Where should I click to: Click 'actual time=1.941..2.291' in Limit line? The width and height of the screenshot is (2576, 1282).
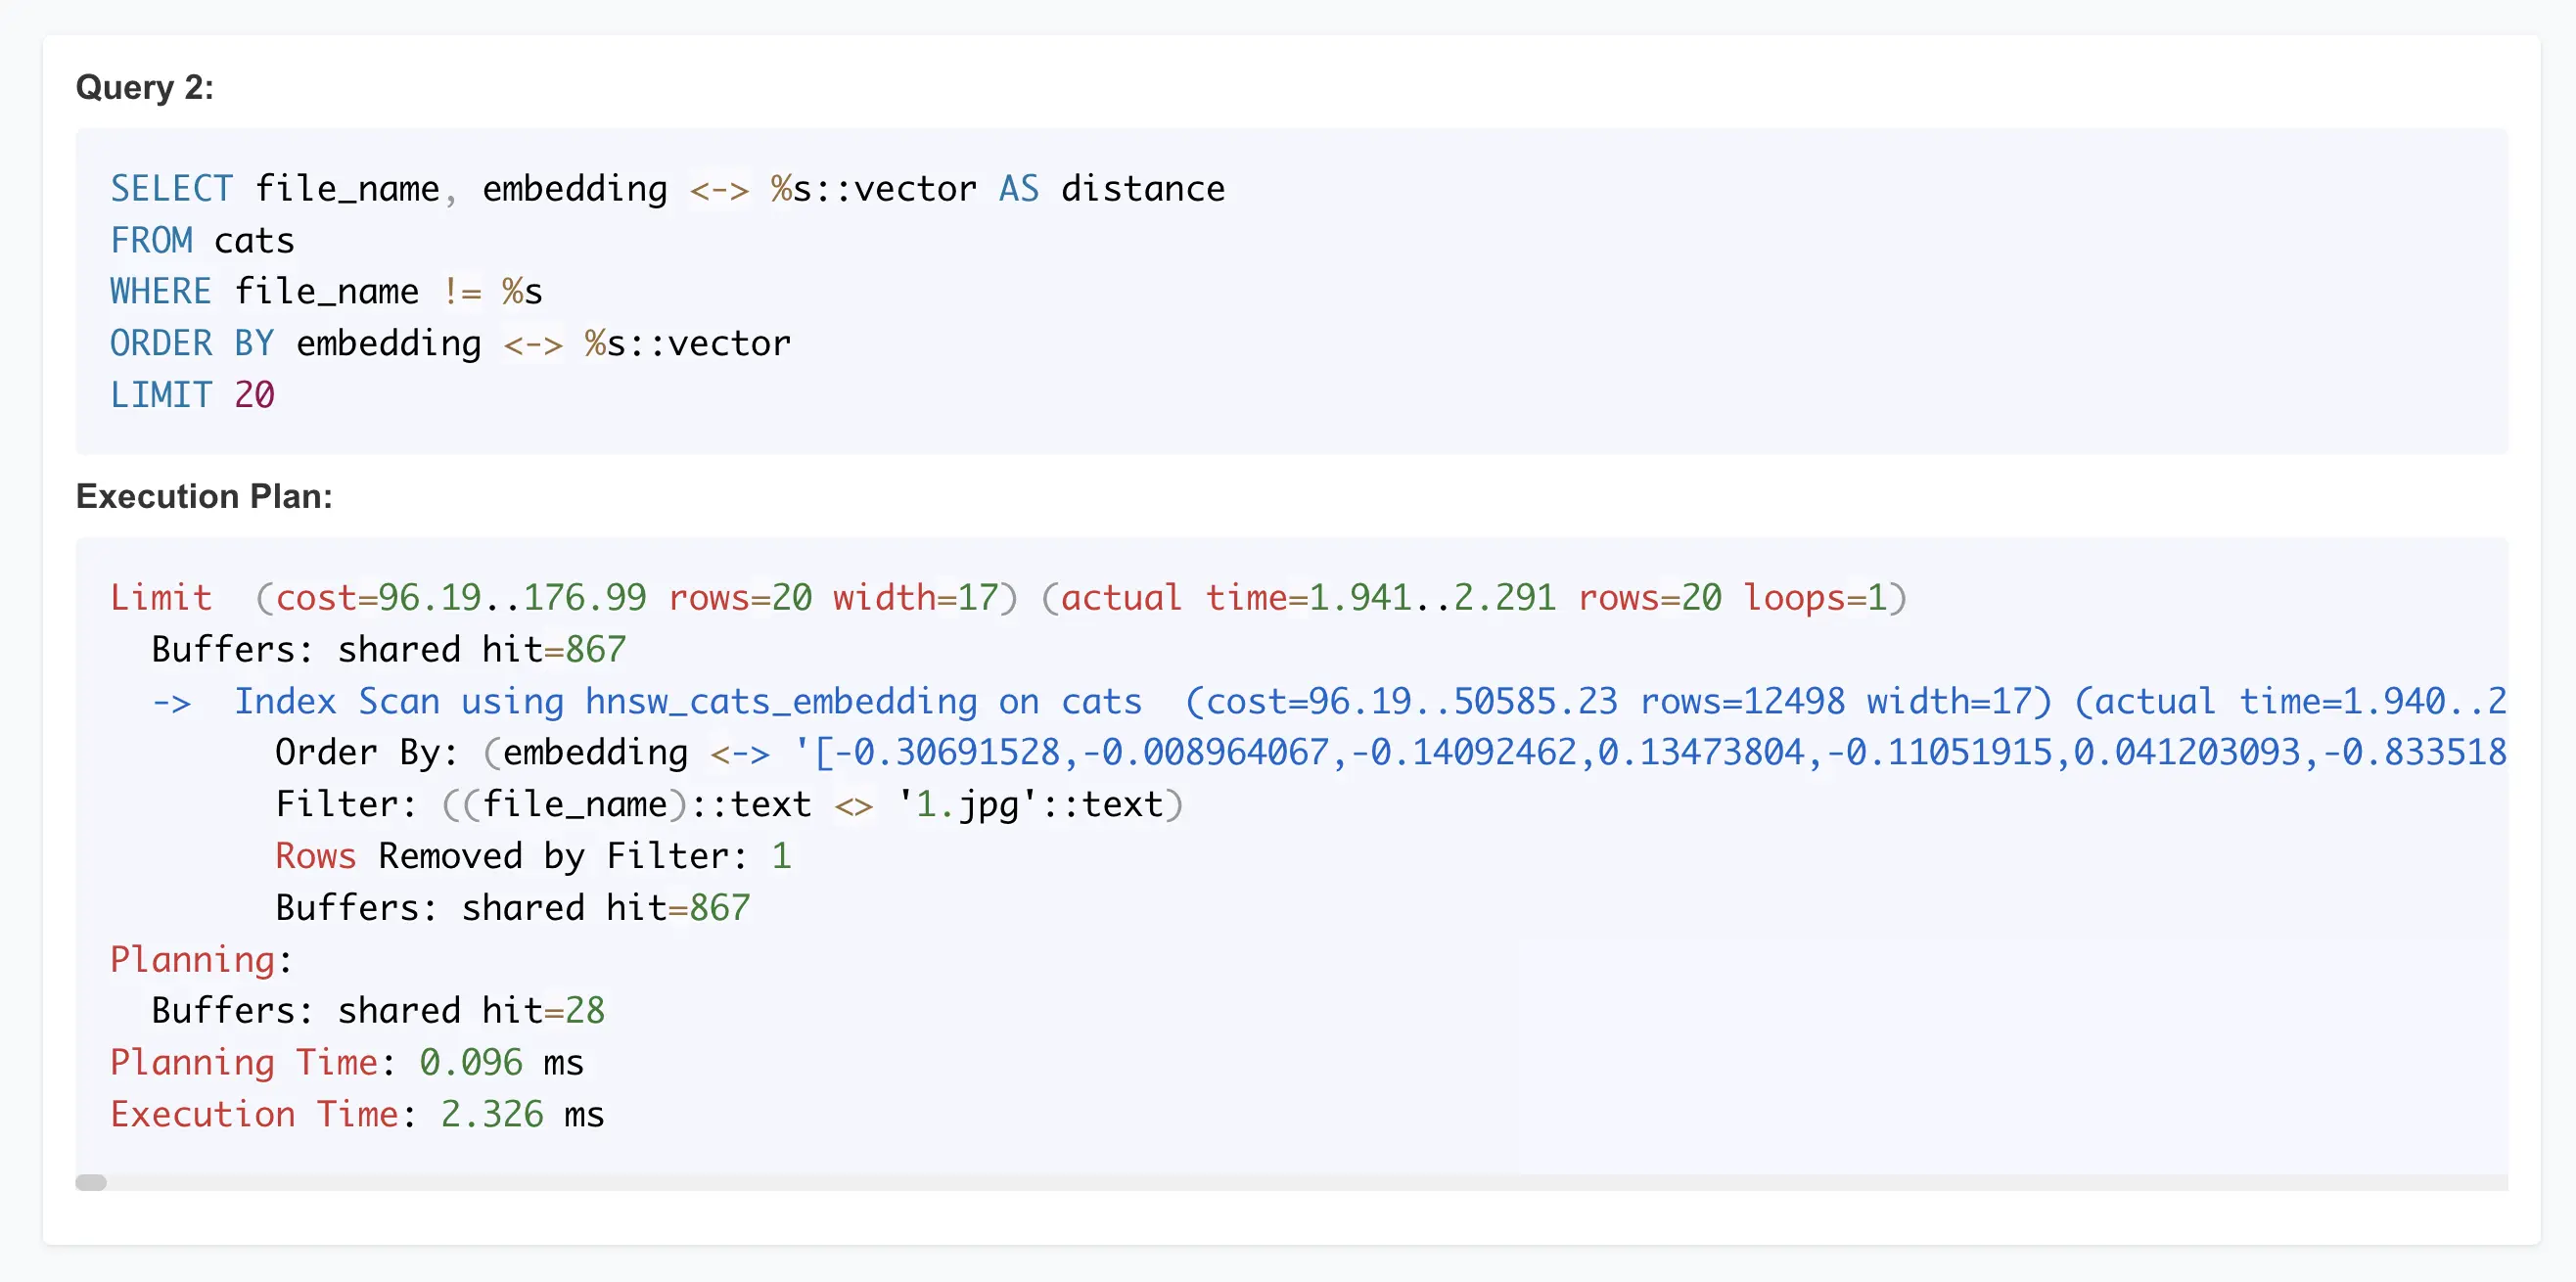point(1308,597)
